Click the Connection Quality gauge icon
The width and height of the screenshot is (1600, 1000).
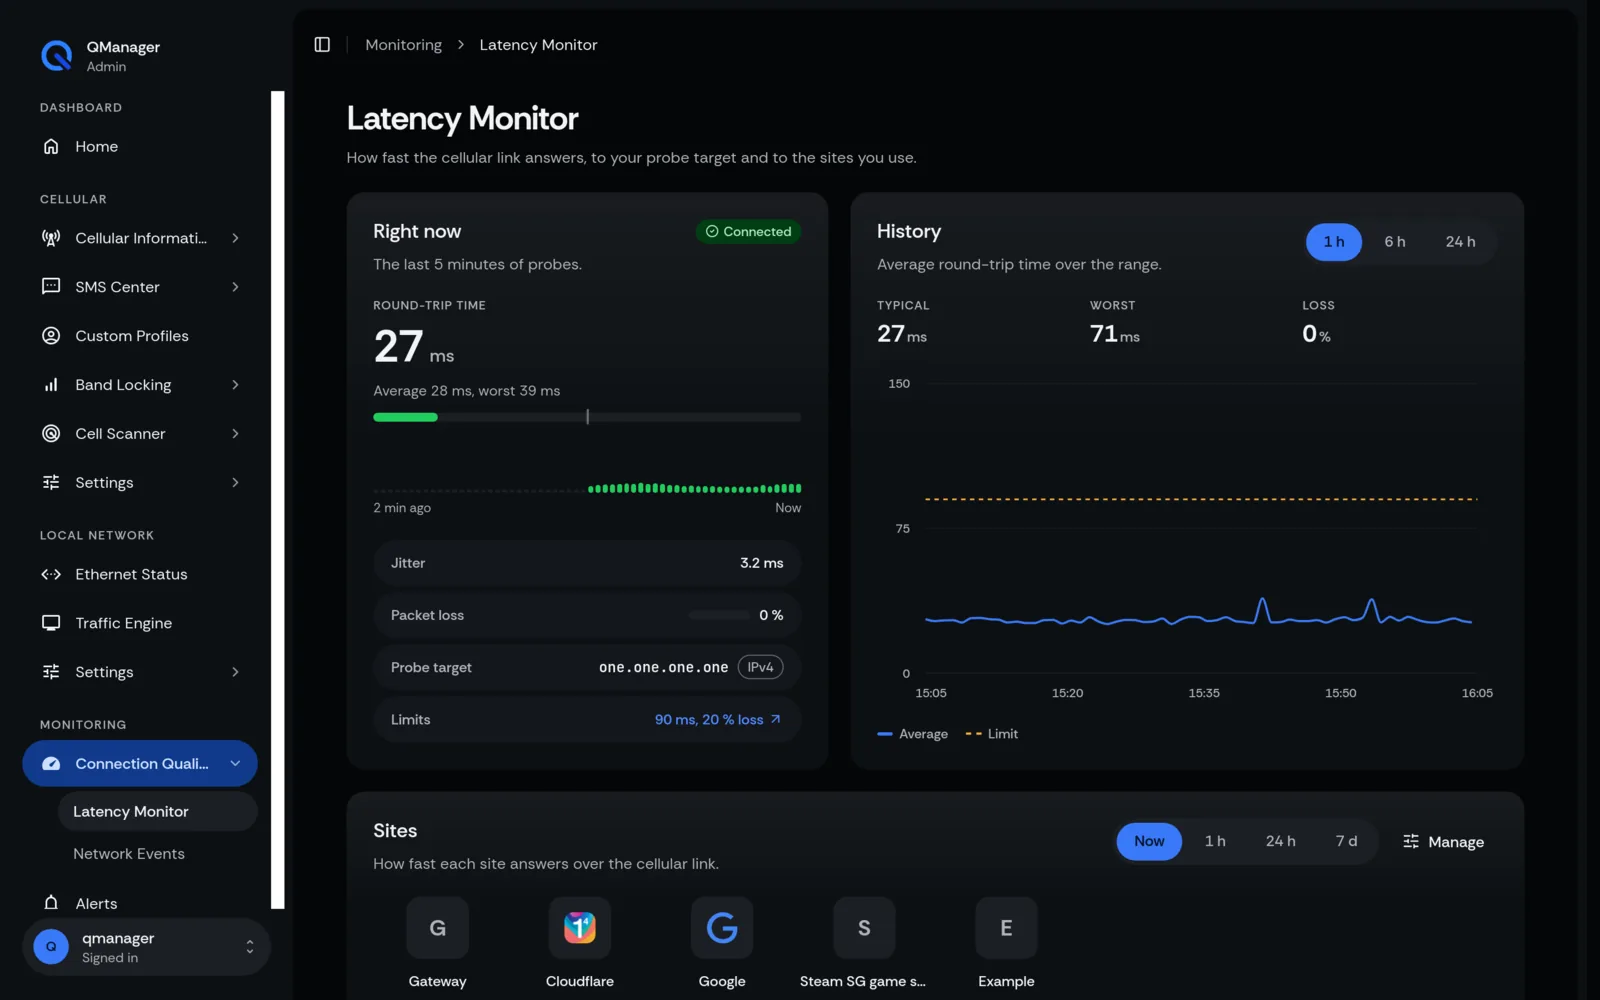pyautogui.click(x=51, y=764)
